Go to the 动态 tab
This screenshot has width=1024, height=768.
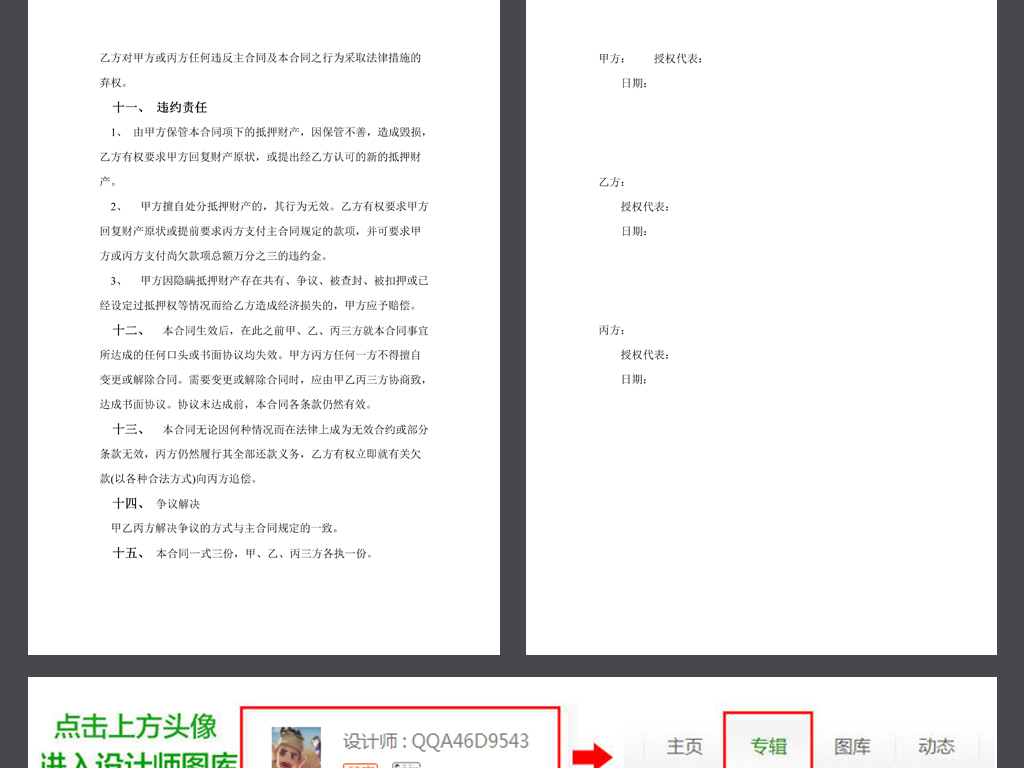[936, 746]
